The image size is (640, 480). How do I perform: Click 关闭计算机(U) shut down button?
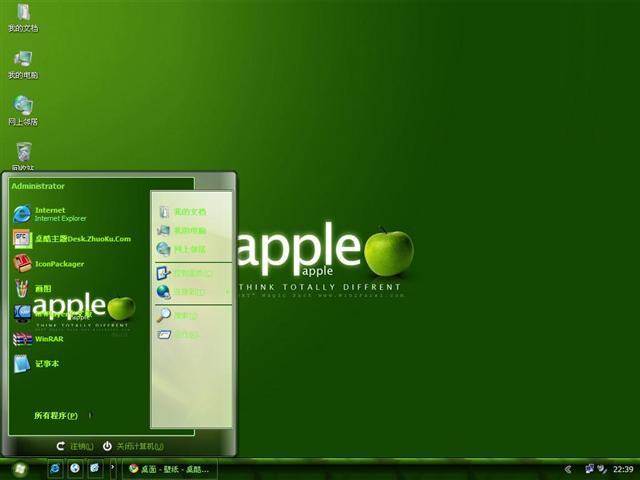[x=133, y=446]
